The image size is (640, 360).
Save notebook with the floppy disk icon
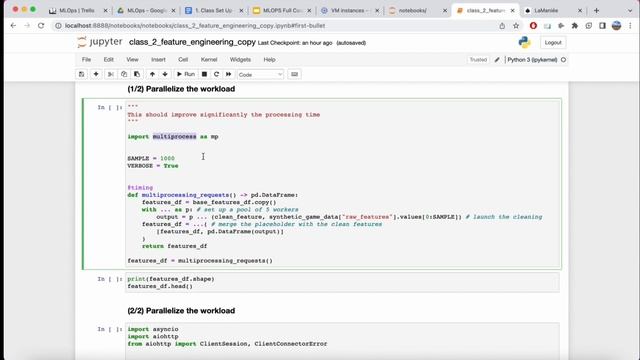[x=82, y=74]
